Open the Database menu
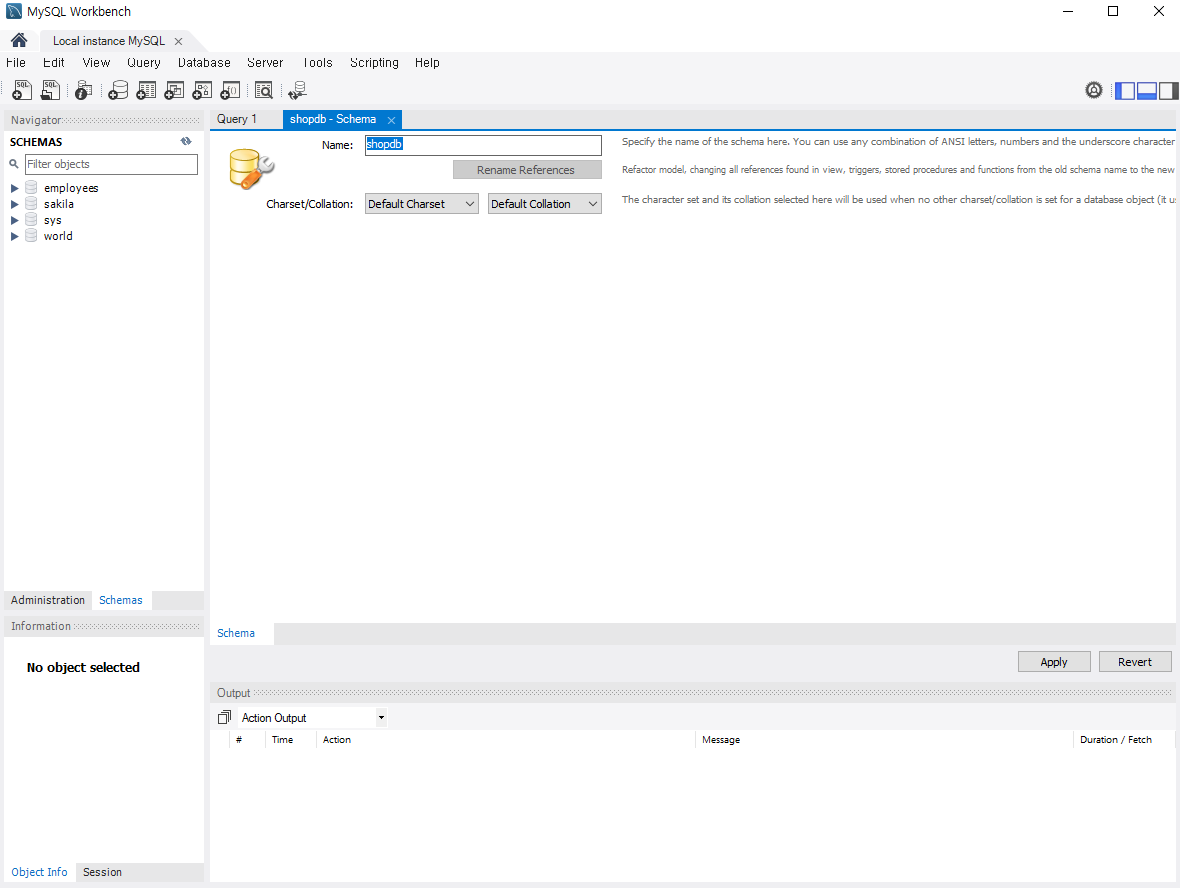The width and height of the screenshot is (1180, 888). click(x=204, y=62)
